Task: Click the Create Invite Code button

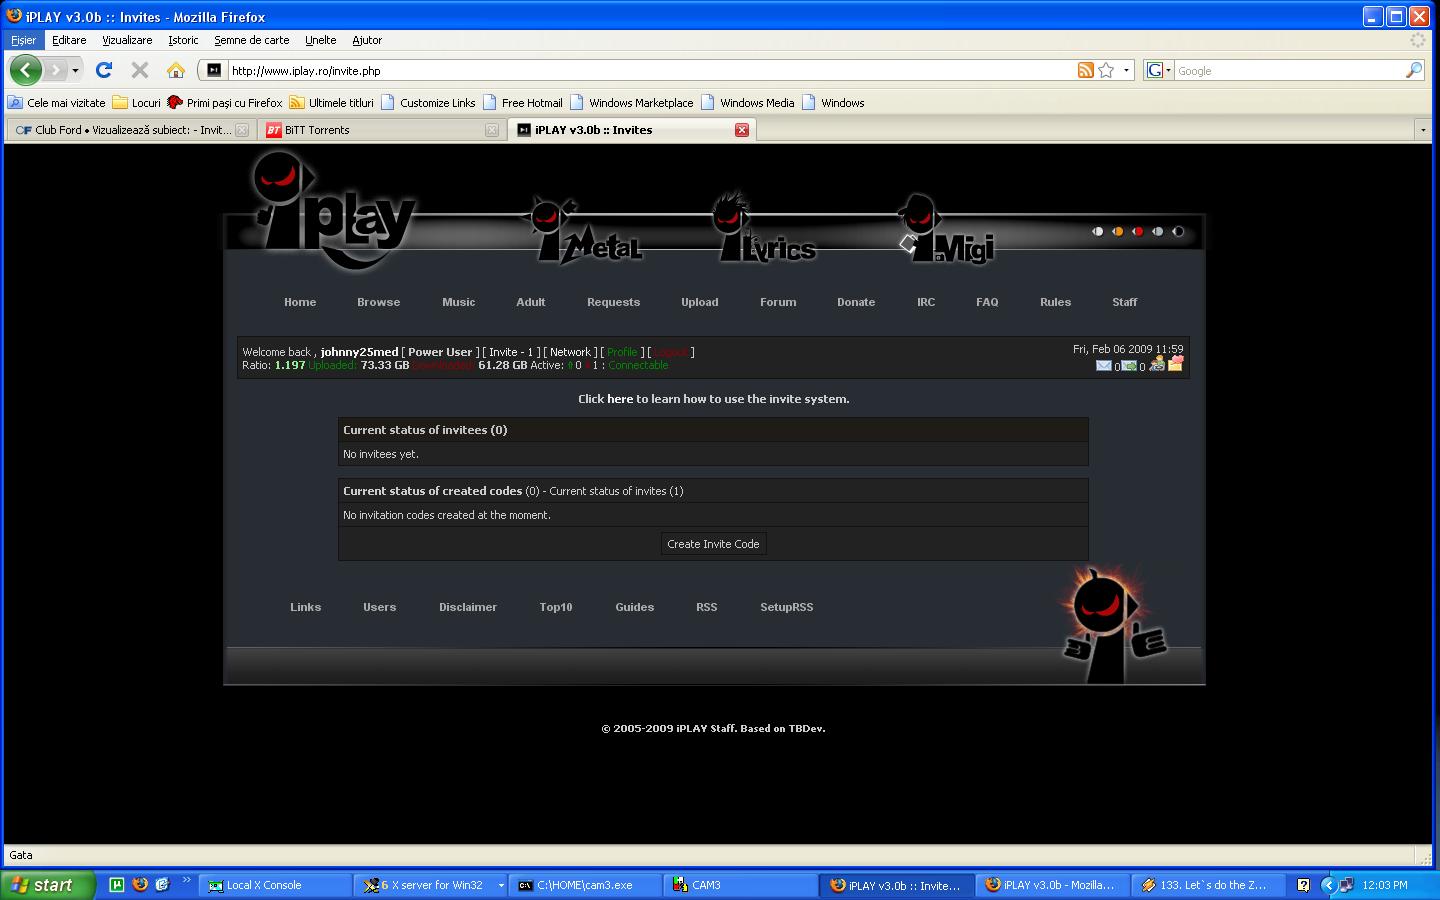Action: (x=713, y=544)
